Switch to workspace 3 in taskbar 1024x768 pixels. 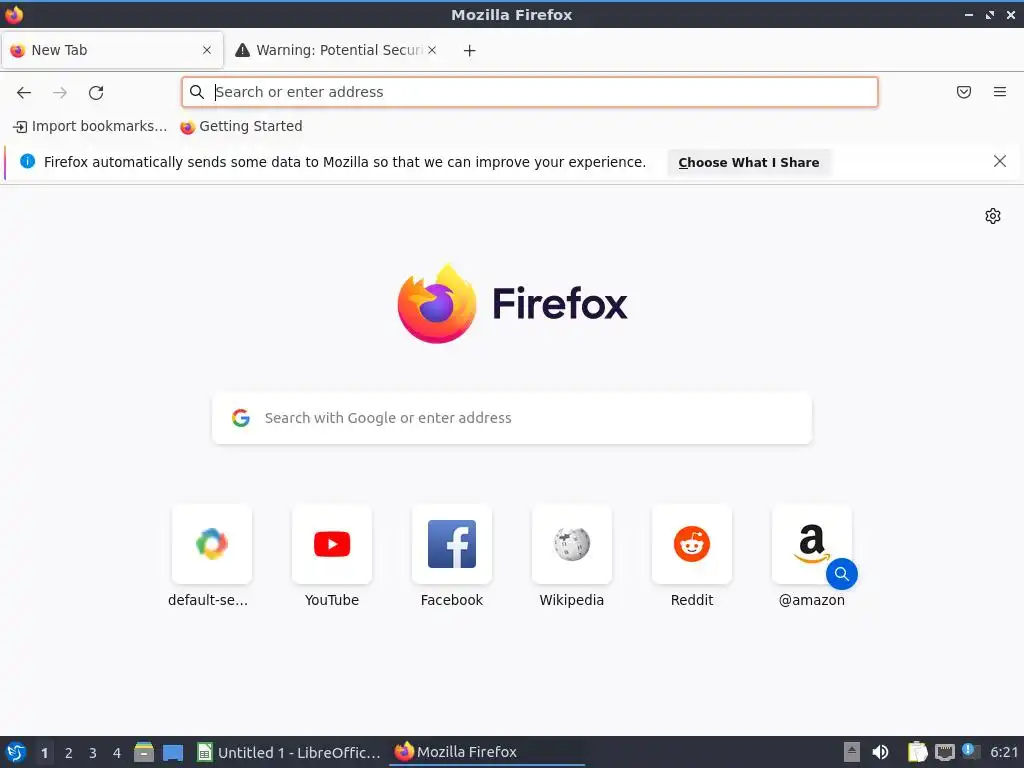(x=93, y=753)
